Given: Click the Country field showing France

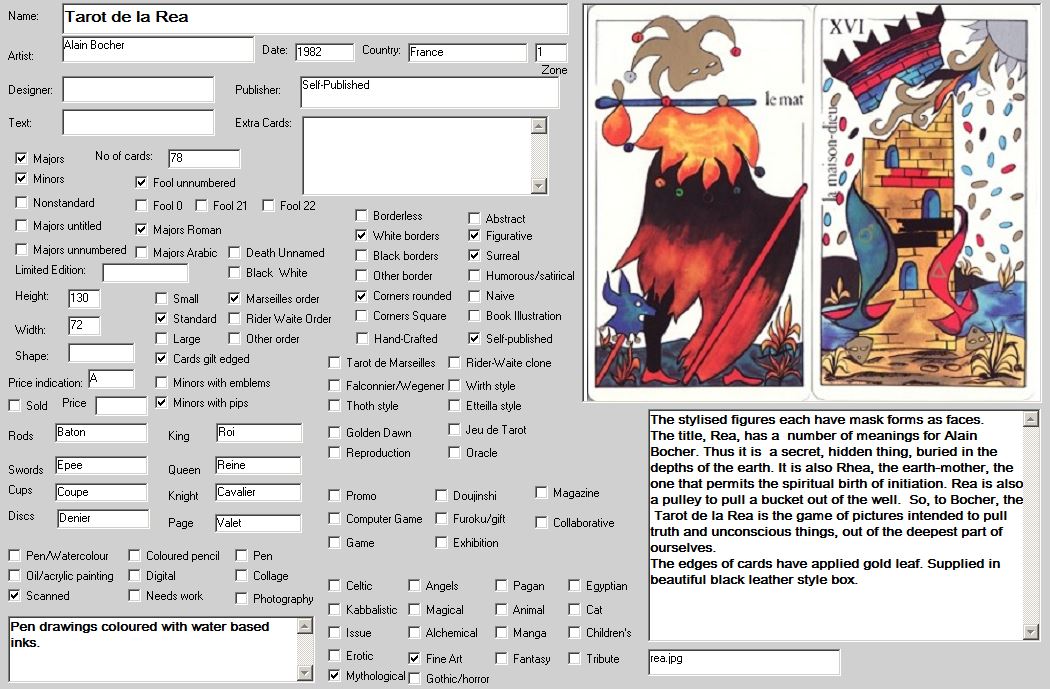Looking at the screenshot, I should 466,53.
